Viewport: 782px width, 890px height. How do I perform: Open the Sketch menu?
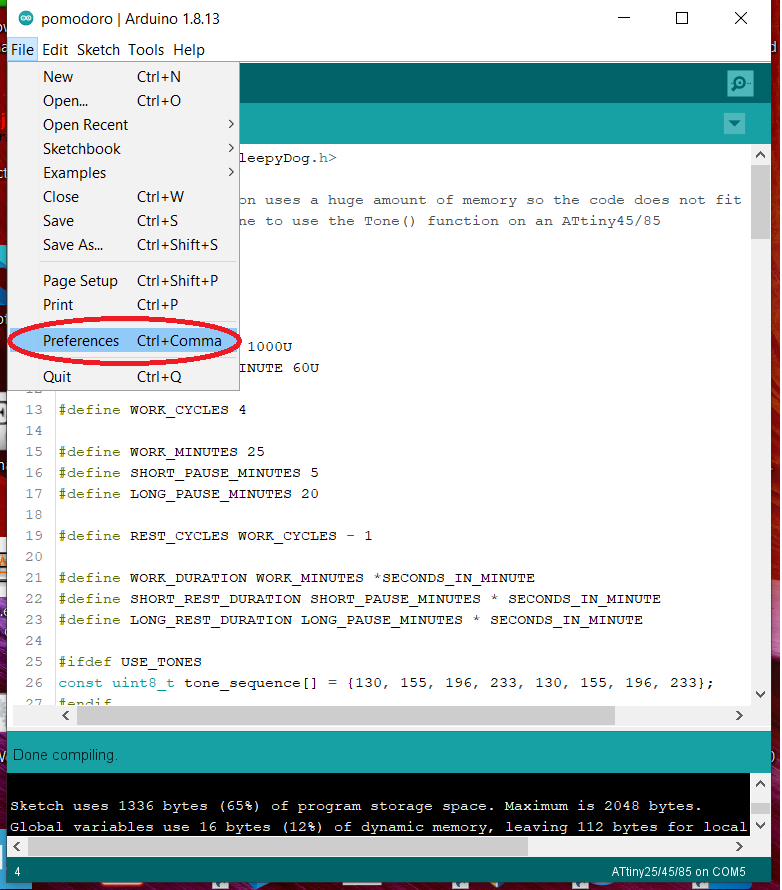click(x=98, y=50)
